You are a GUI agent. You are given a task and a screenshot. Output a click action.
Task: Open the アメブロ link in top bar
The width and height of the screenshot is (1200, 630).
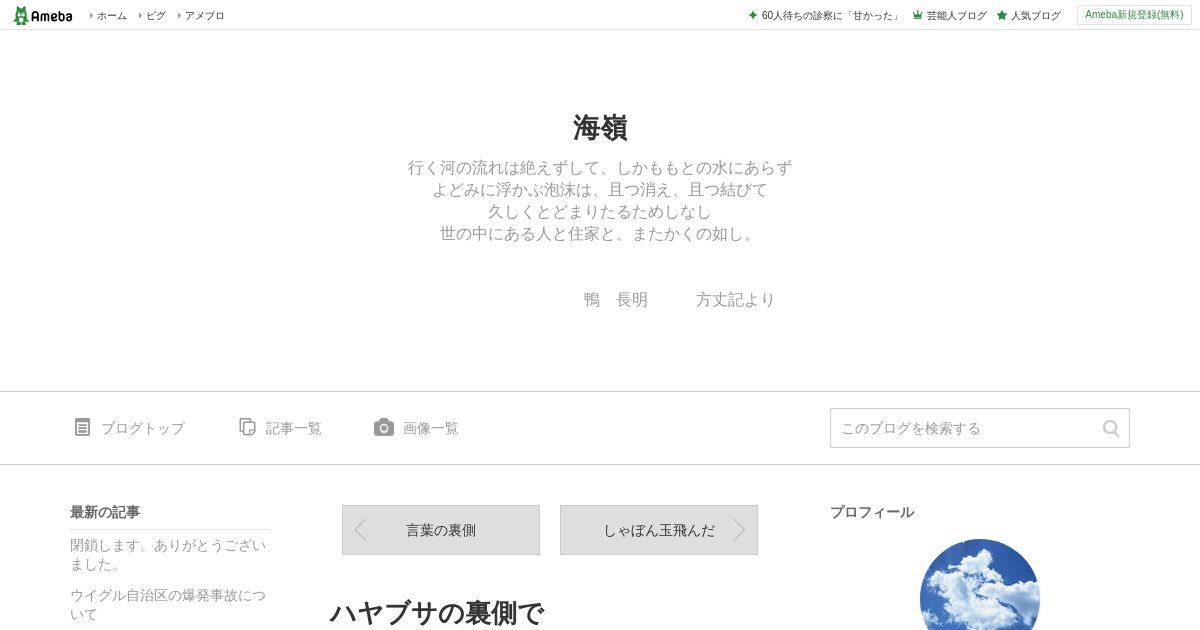(204, 15)
